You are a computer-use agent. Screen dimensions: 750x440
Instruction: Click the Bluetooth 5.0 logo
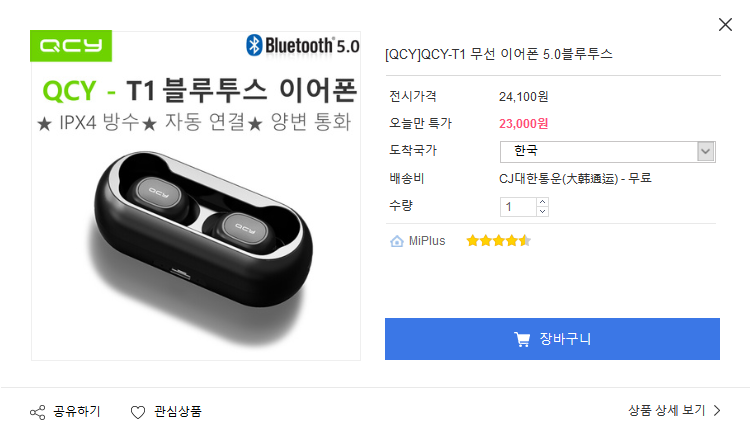click(303, 45)
